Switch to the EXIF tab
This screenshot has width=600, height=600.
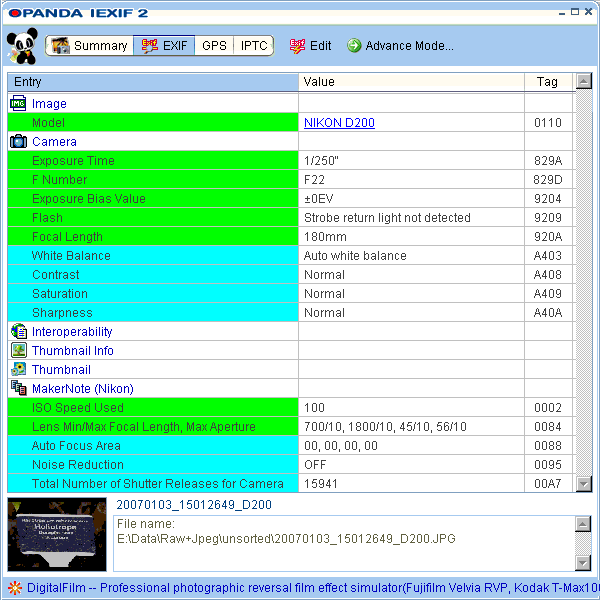(164, 46)
